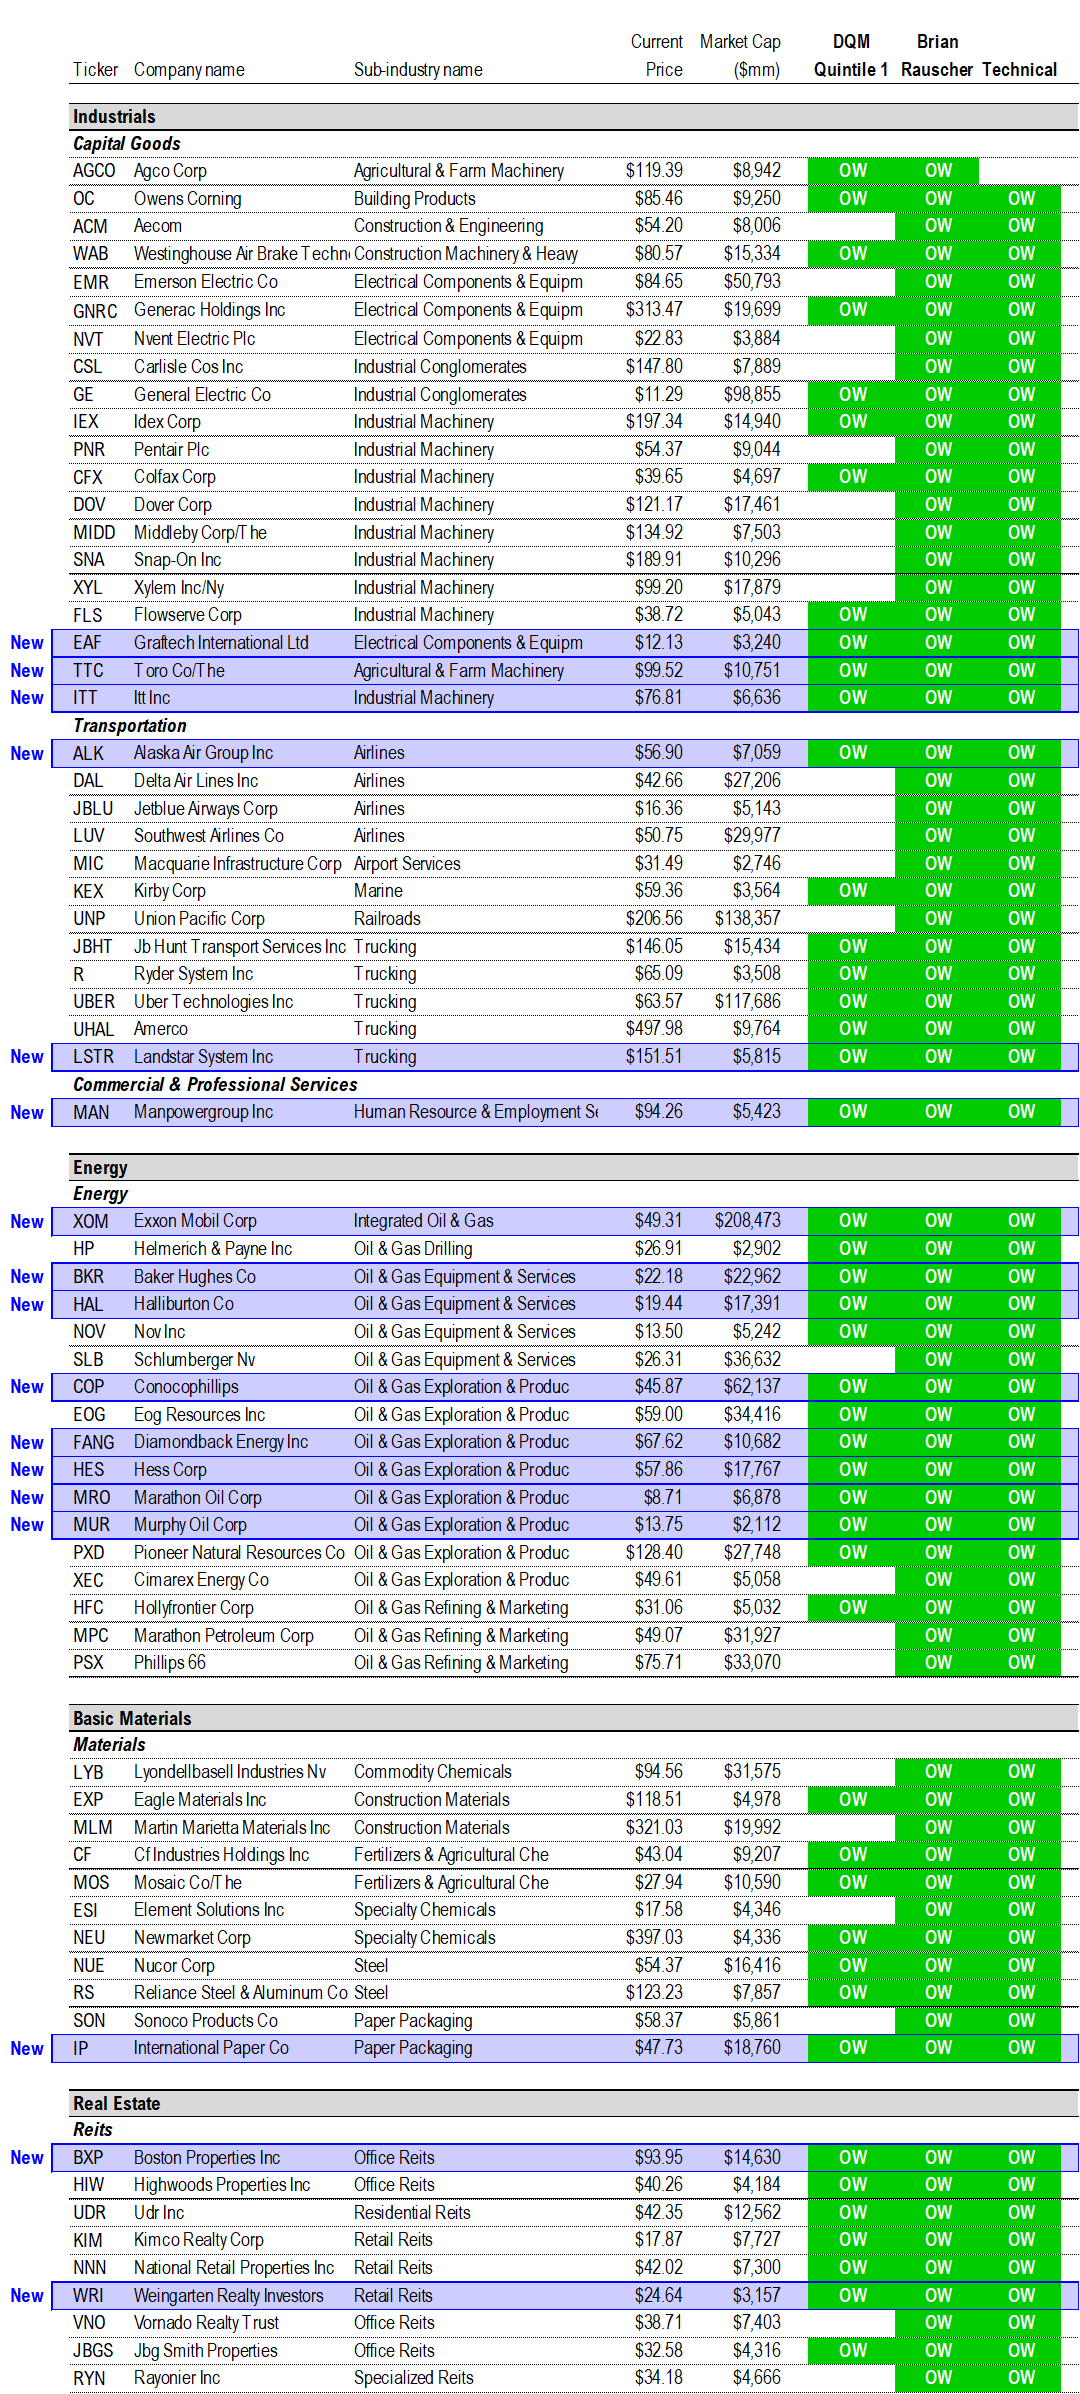Click Union Pacific market cap $138,357
The height and width of the screenshot is (2394, 1080).
(747, 919)
